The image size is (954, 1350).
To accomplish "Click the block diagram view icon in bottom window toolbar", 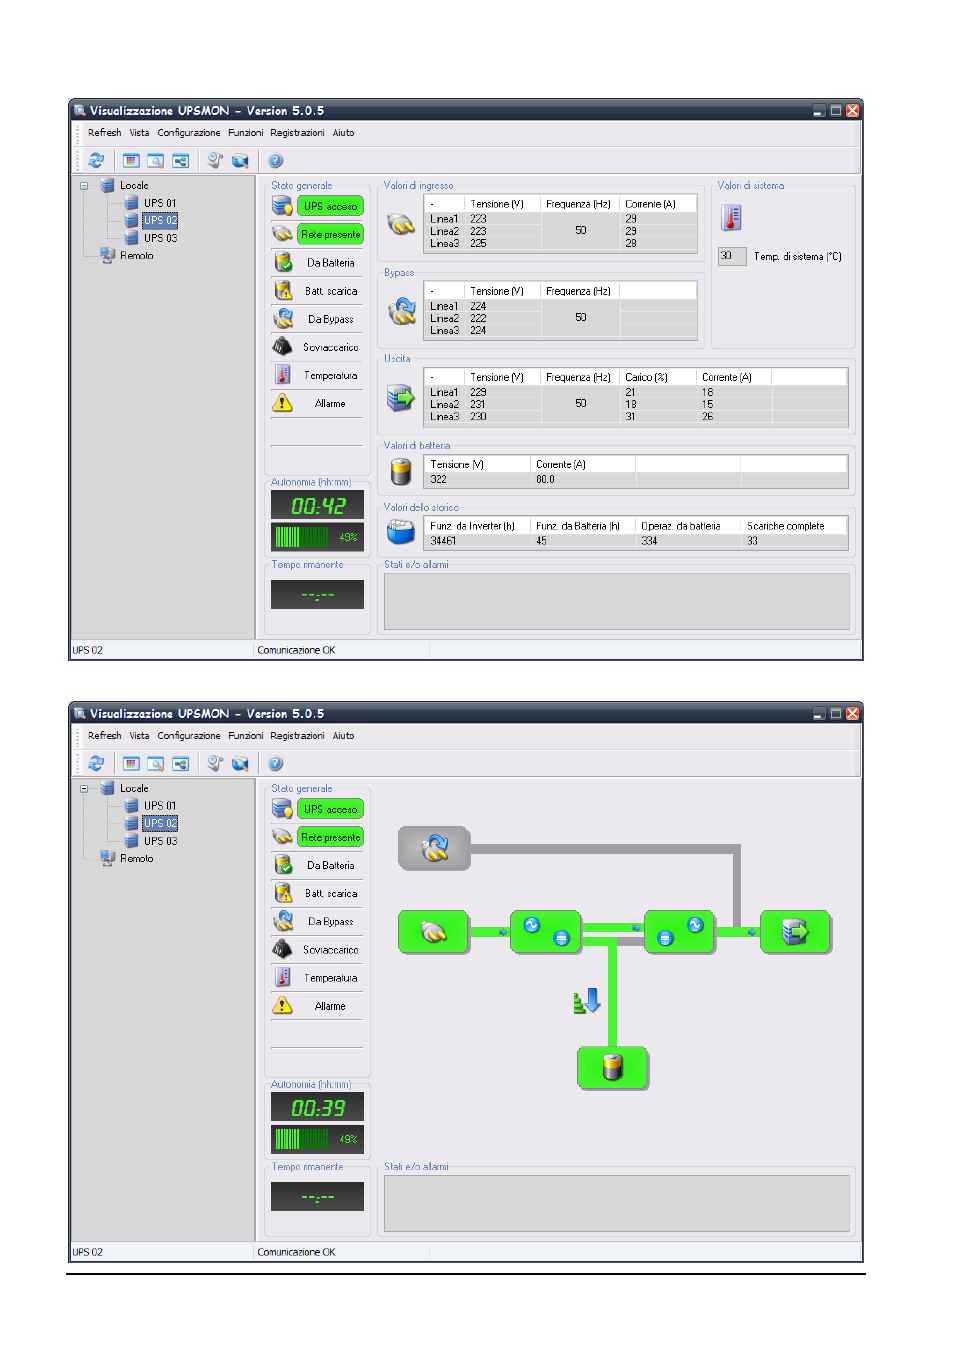I will click(x=181, y=763).
